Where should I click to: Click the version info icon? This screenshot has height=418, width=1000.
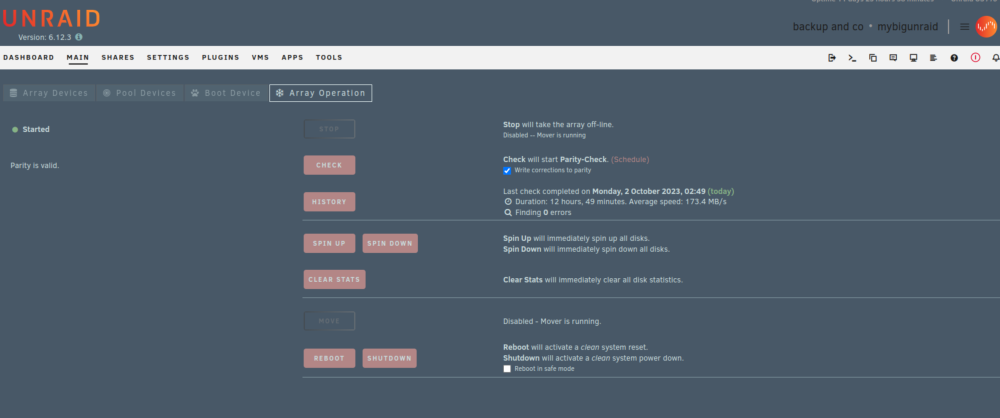[78, 37]
